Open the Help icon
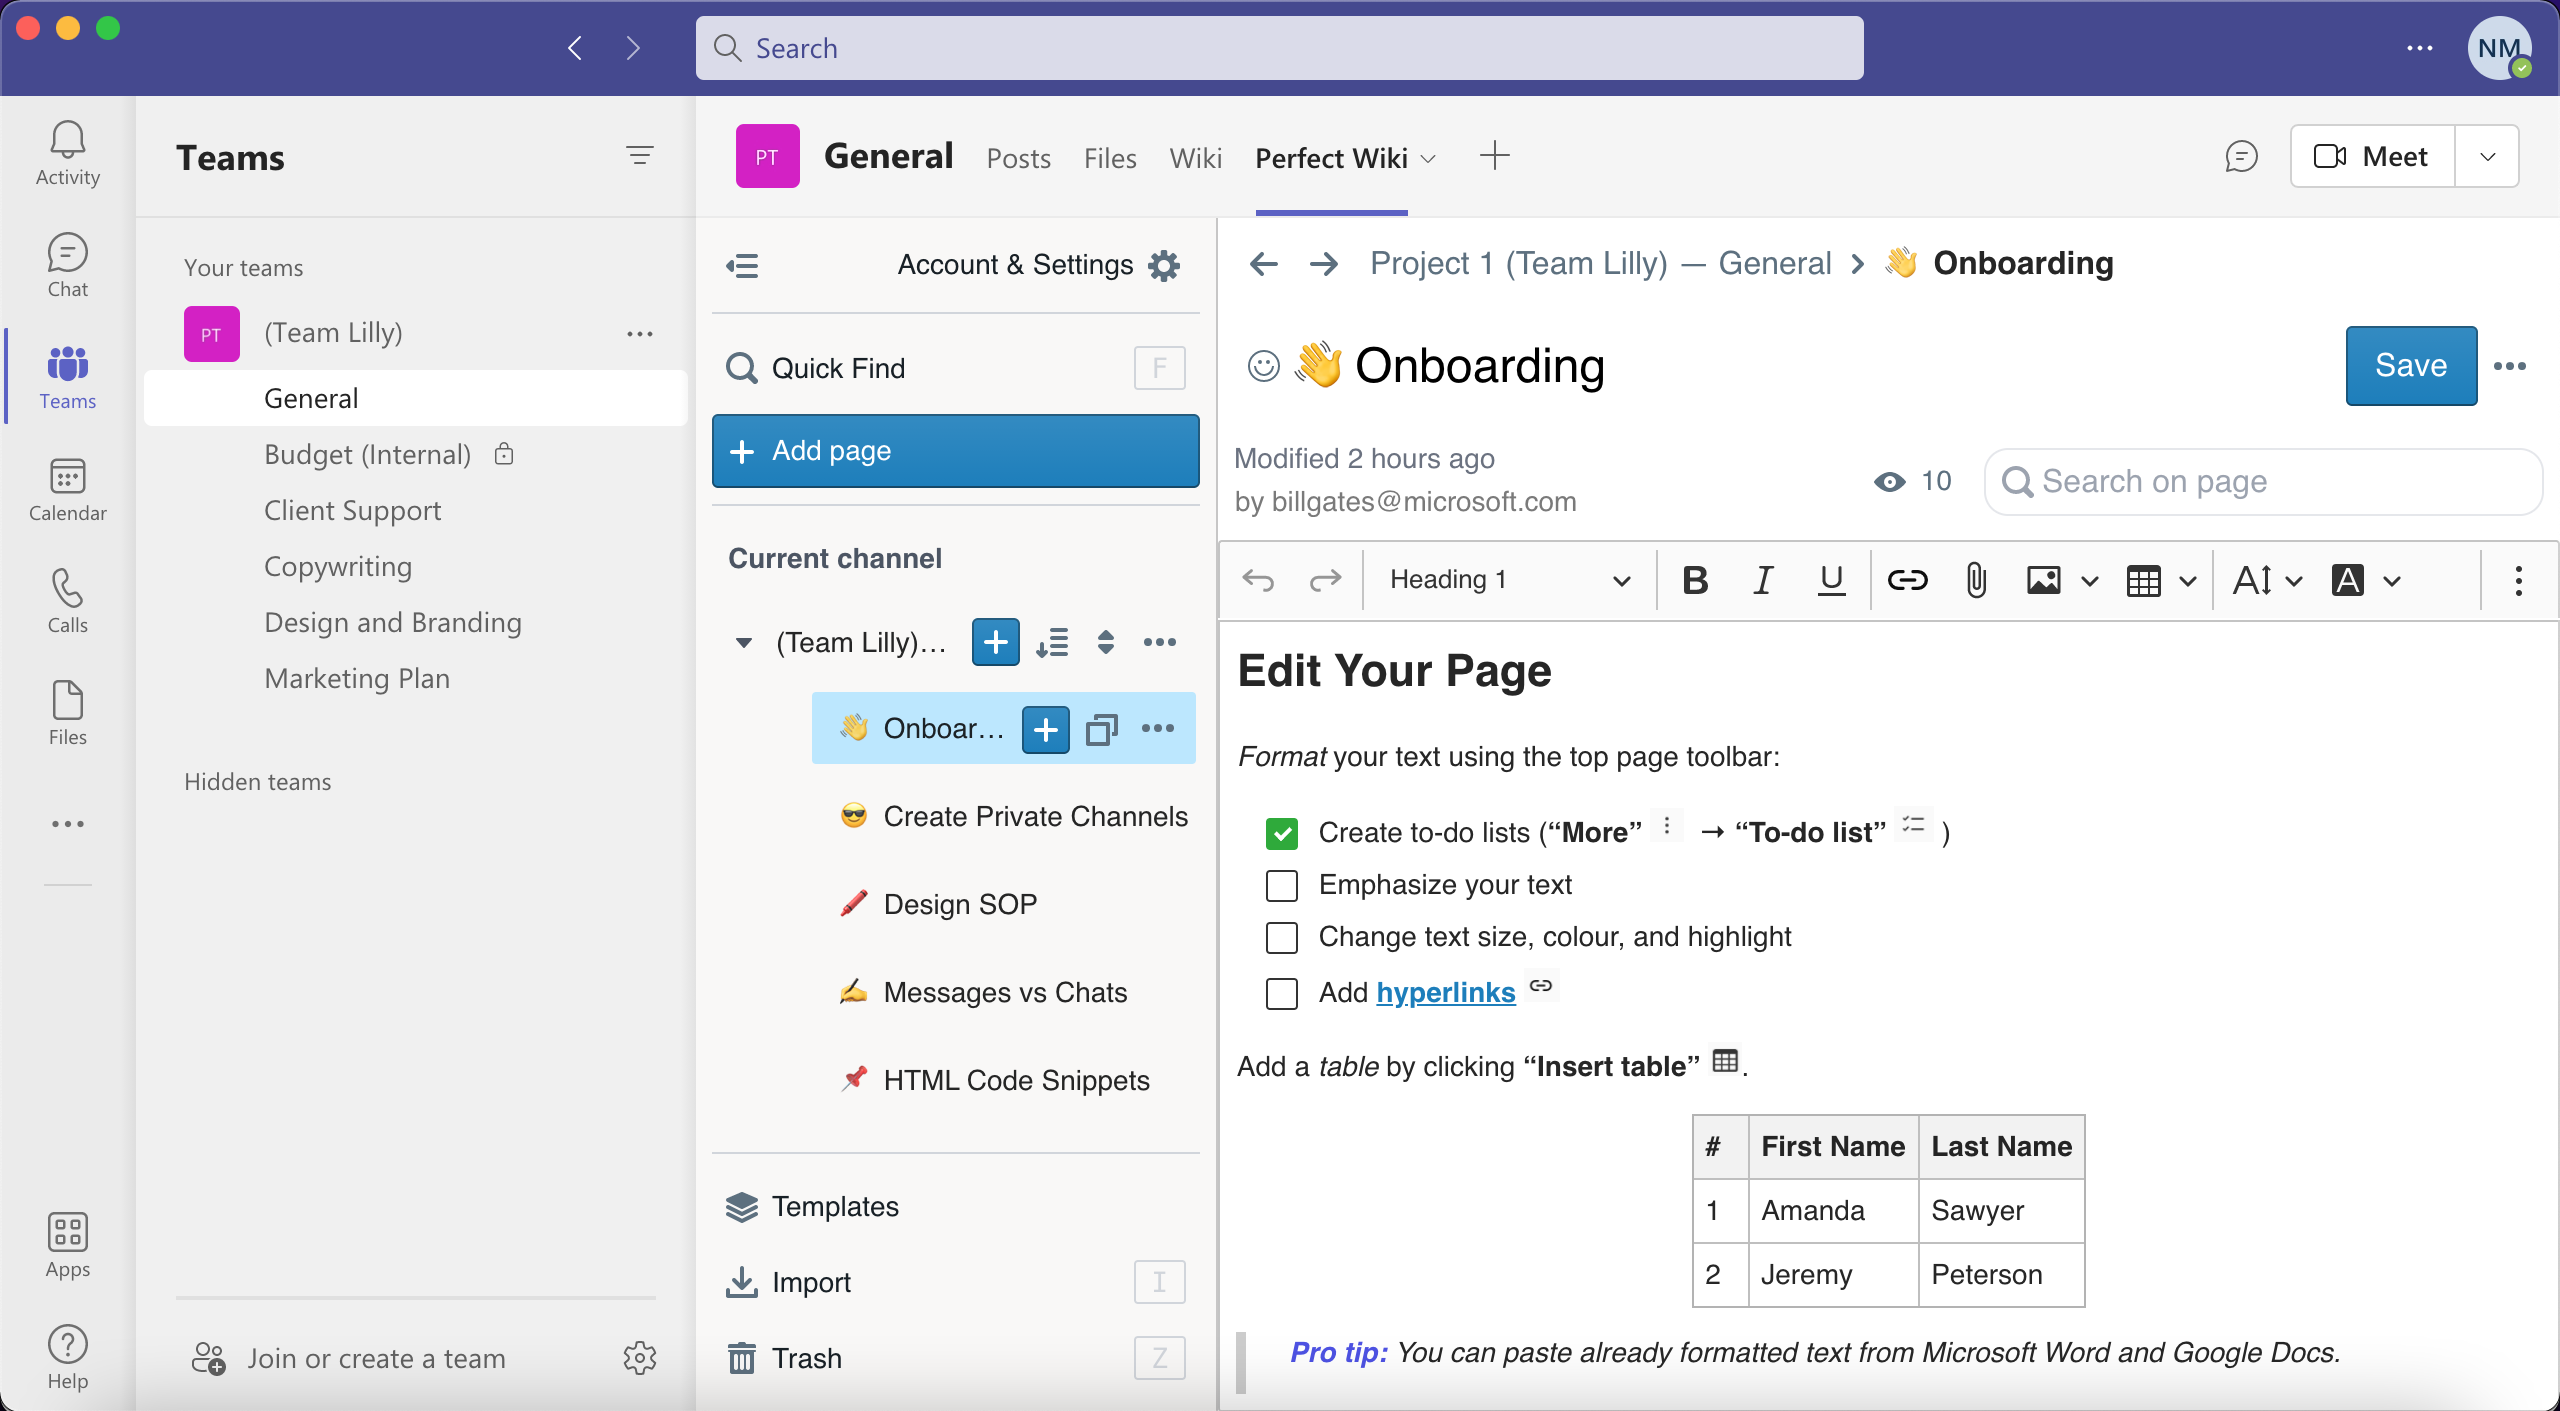Viewport: 2560px width, 1411px height. point(67,1357)
